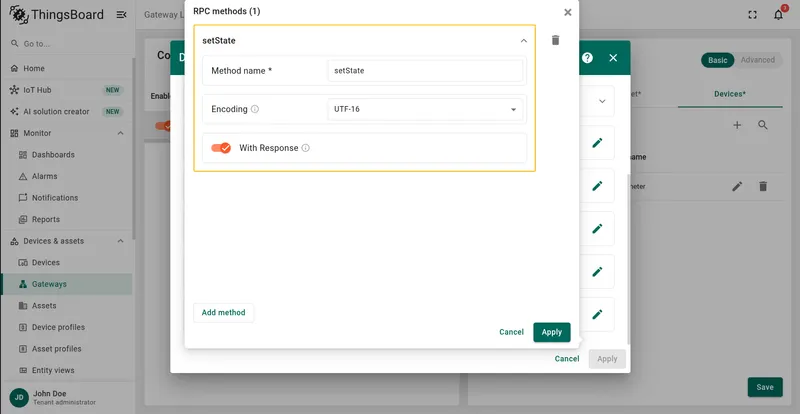Click the fourth pencil edit icon

[597, 272]
